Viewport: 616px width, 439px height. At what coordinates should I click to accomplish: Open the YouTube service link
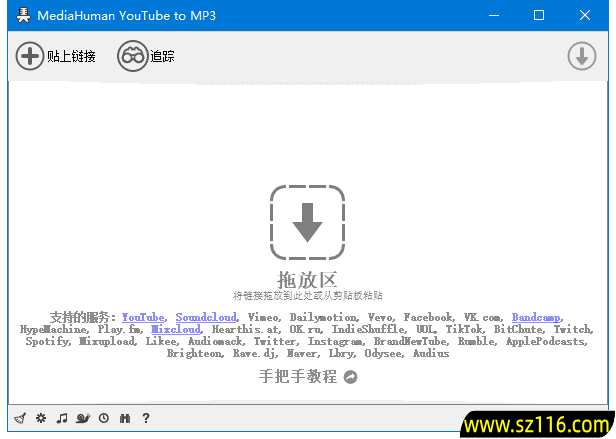tap(143, 317)
